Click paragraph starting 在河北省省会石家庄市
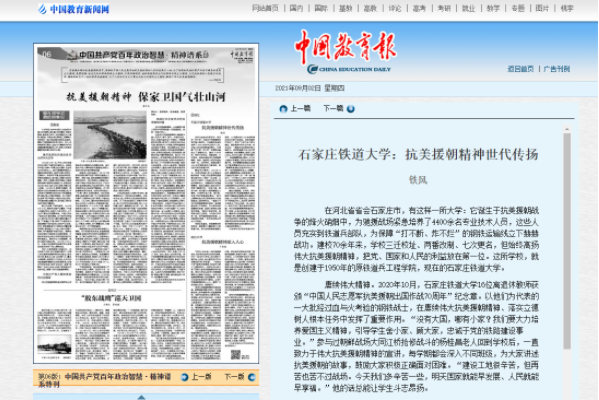This screenshot has width=599, height=400. point(416,239)
